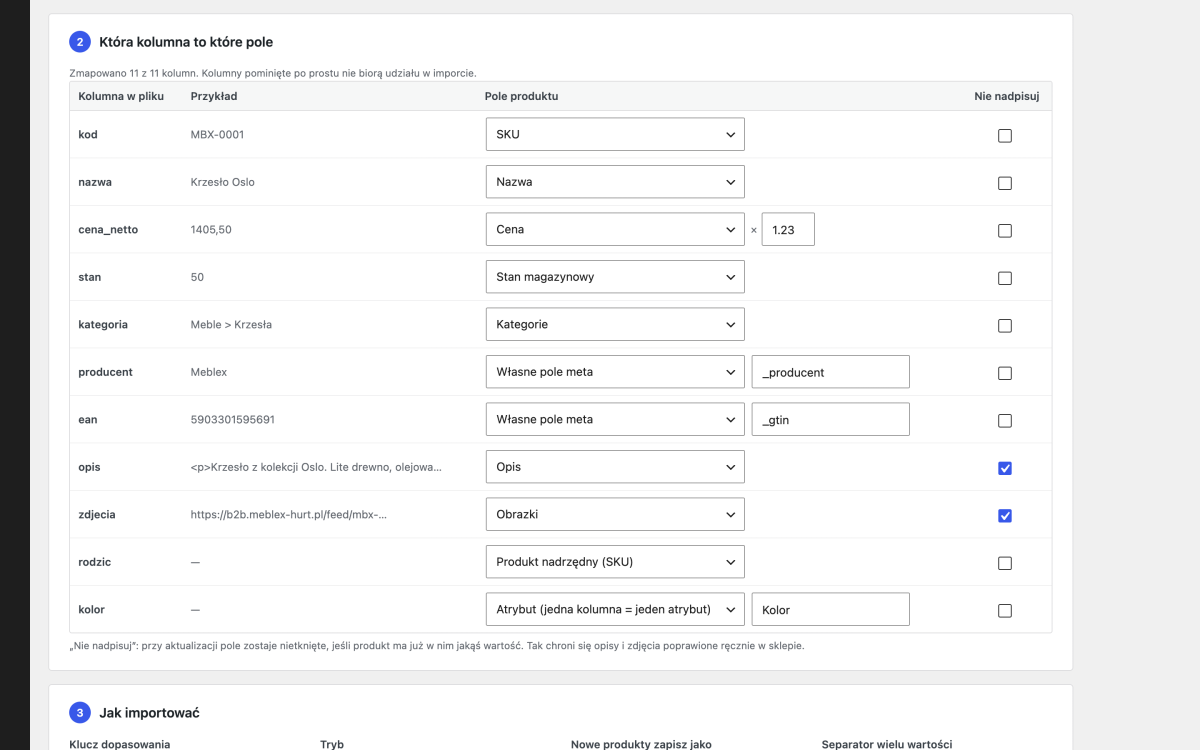Focus the _producent meta key field
This screenshot has width=1200, height=750.
pyautogui.click(x=831, y=372)
